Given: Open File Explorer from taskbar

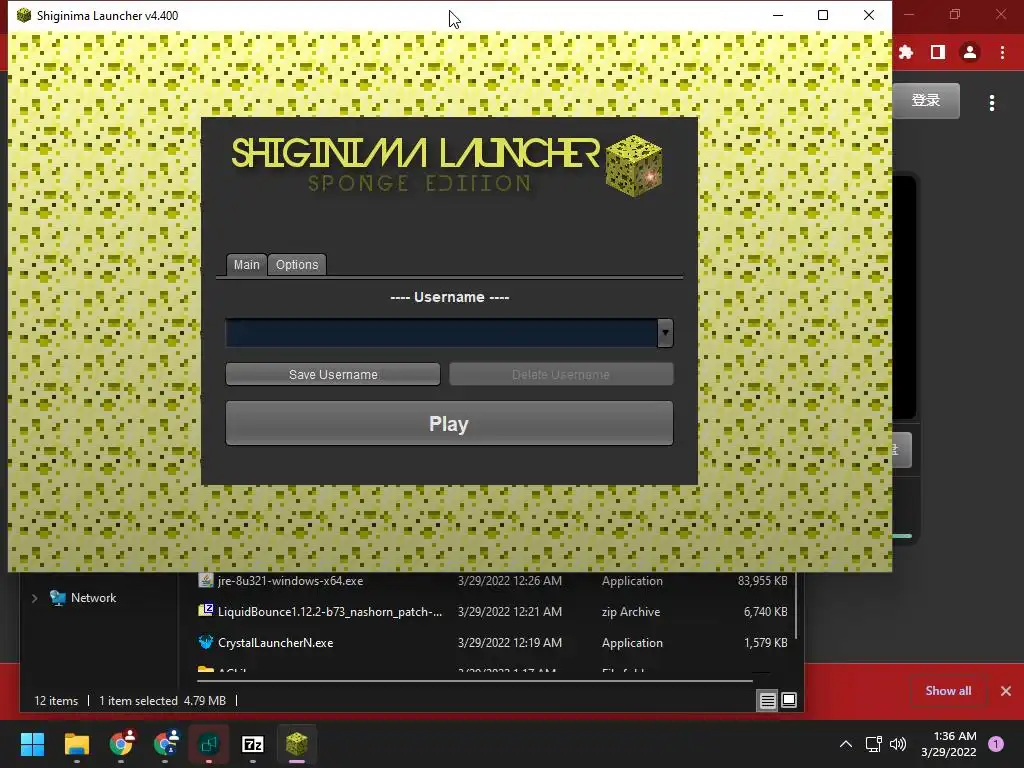Looking at the screenshot, I should pos(76,744).
